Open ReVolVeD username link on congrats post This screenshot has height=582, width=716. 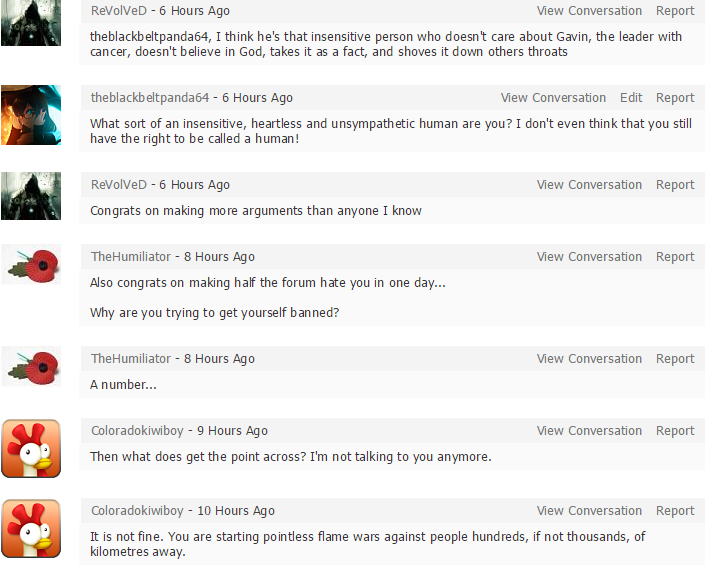[119, 185]
